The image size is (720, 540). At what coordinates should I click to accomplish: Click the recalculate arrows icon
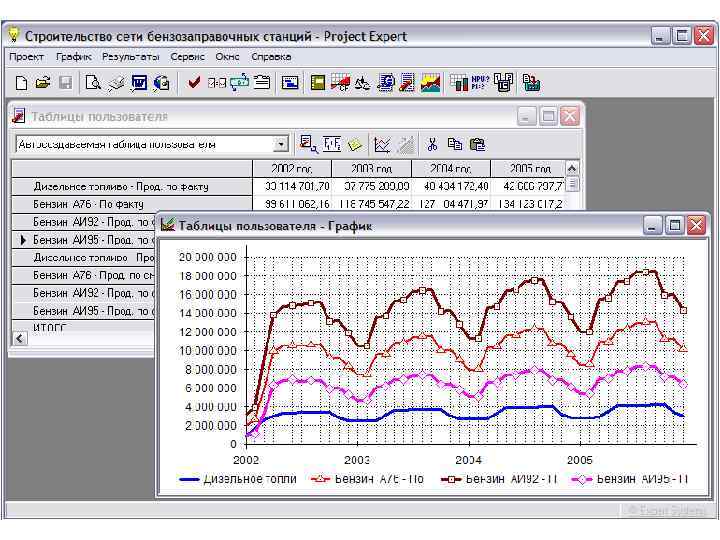(239, 83)
